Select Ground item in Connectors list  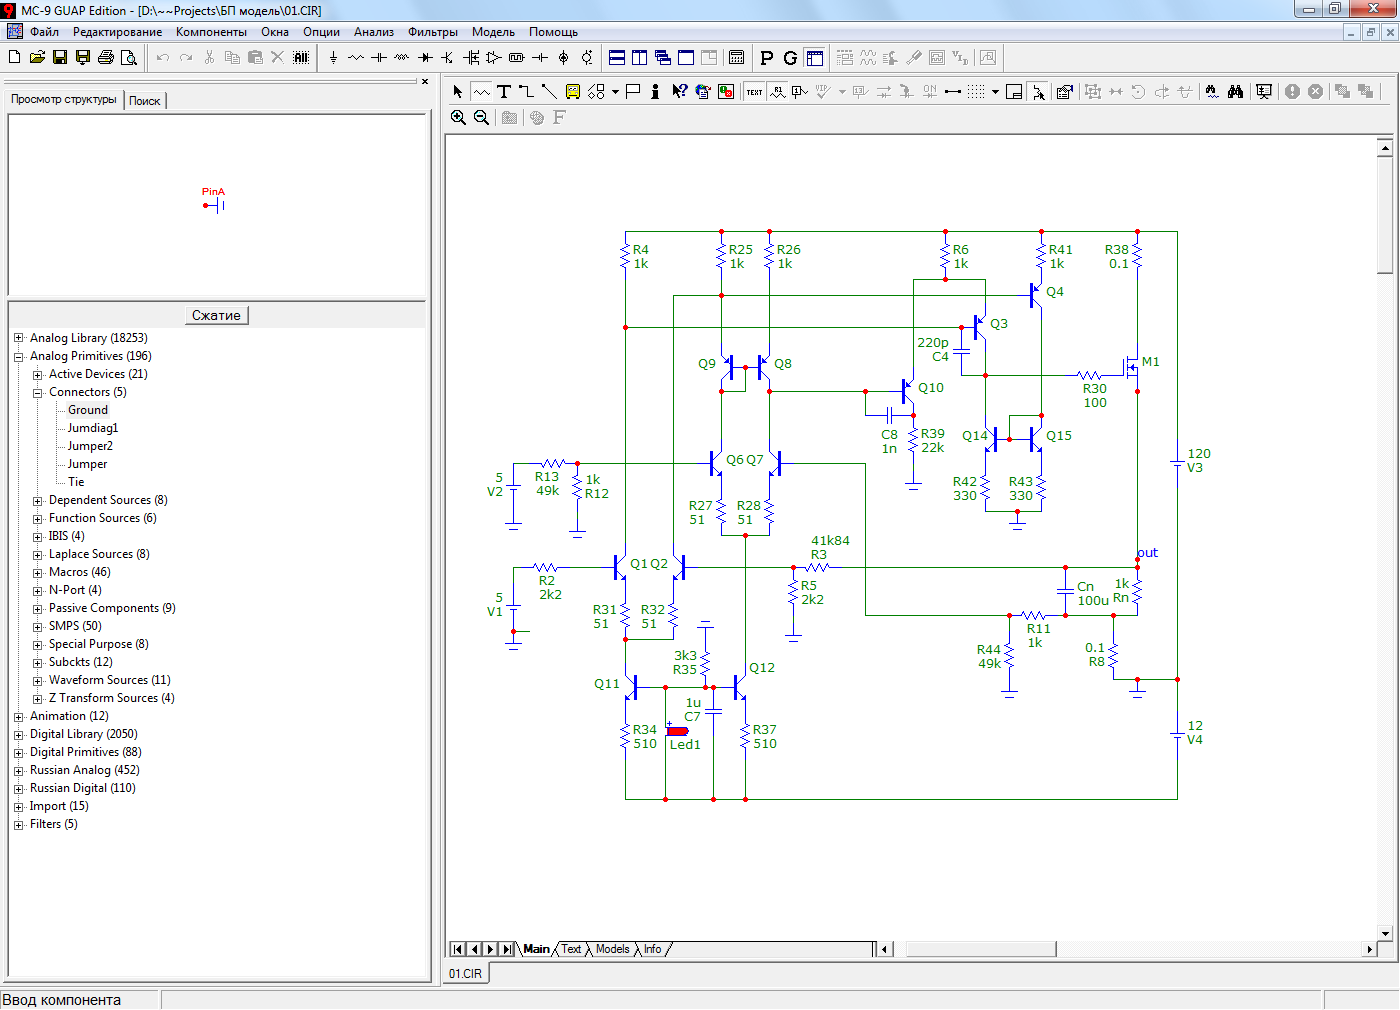coord(88,410)
